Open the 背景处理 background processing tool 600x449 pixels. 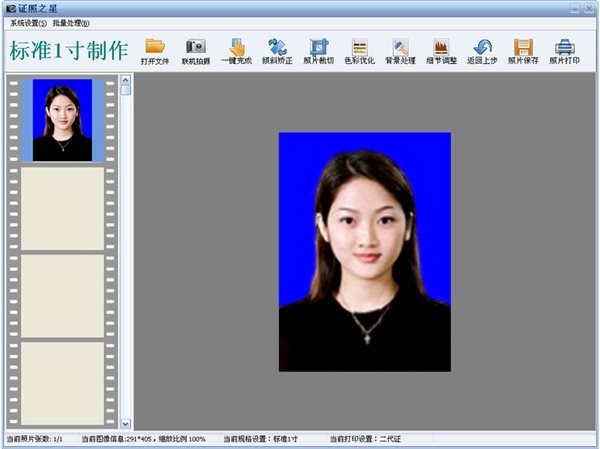click(401, 47)
